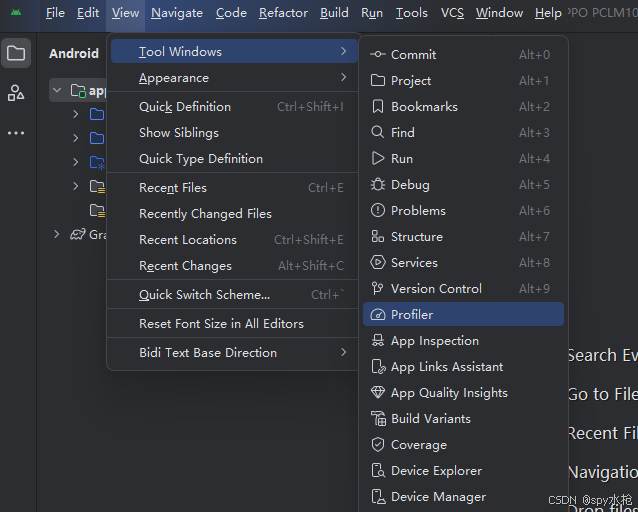638x512 pixels.
Task: Open the Edit menu
Action: coord(88,13)
